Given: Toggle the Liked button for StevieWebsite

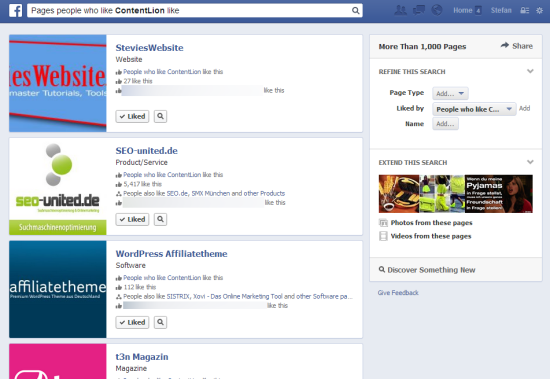Looking at the screenshot, I should (132, 116).
